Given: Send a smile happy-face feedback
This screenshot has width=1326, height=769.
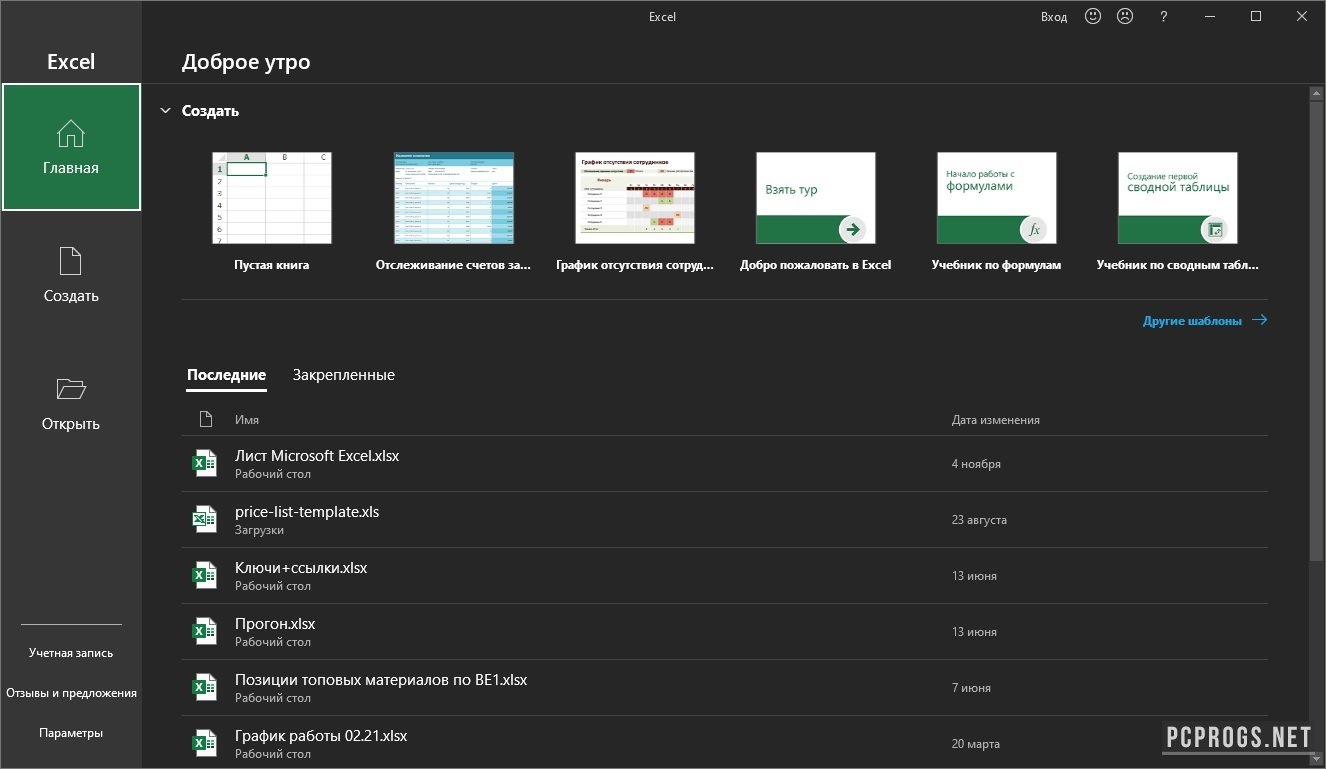Looking at the screenshot, I should (x=1093, y=16).
